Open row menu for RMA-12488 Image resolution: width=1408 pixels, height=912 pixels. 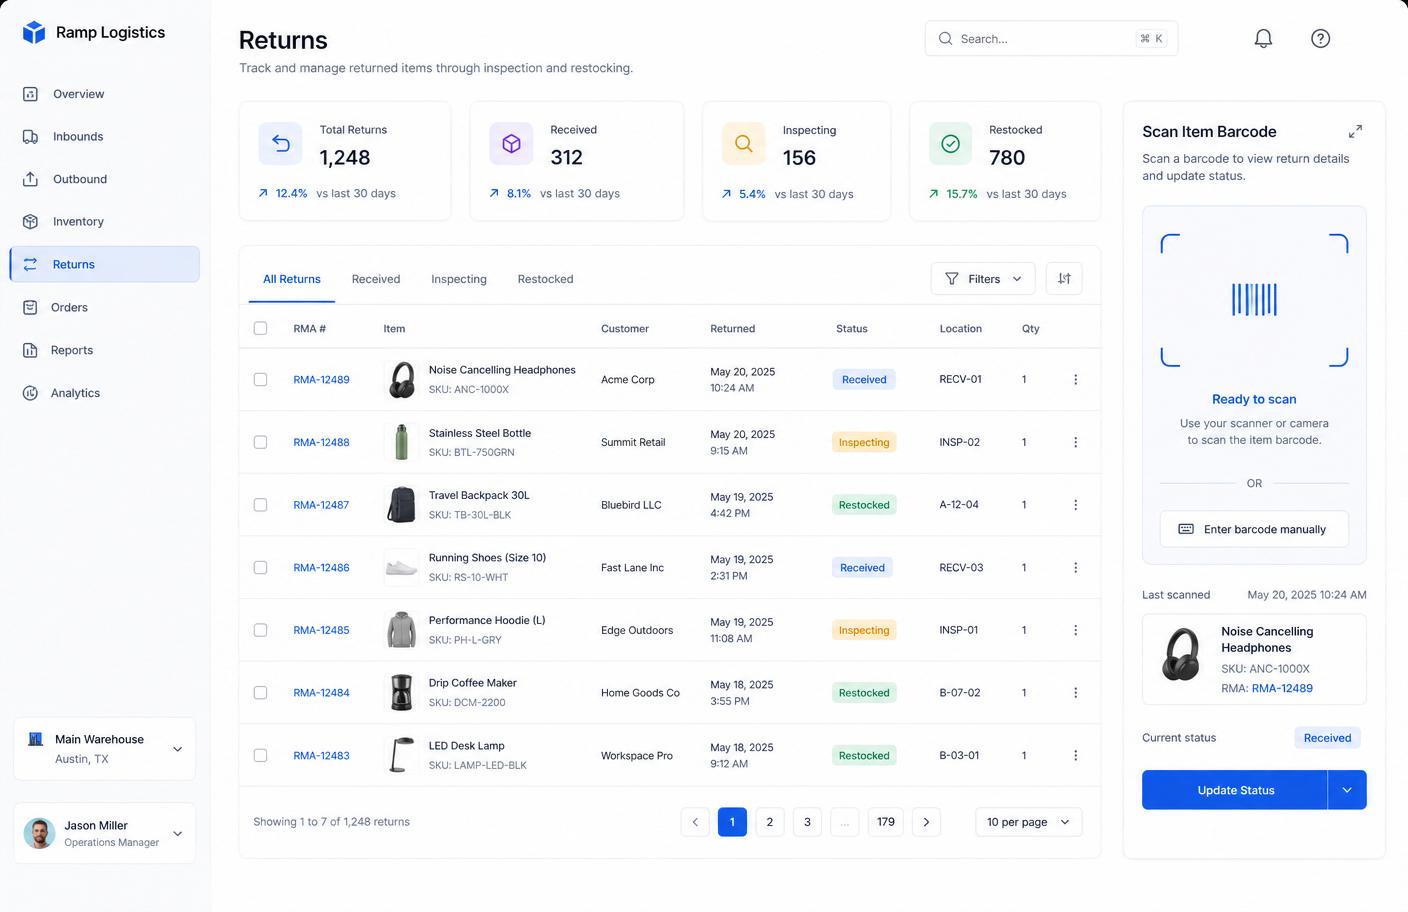coord(1075,442)
